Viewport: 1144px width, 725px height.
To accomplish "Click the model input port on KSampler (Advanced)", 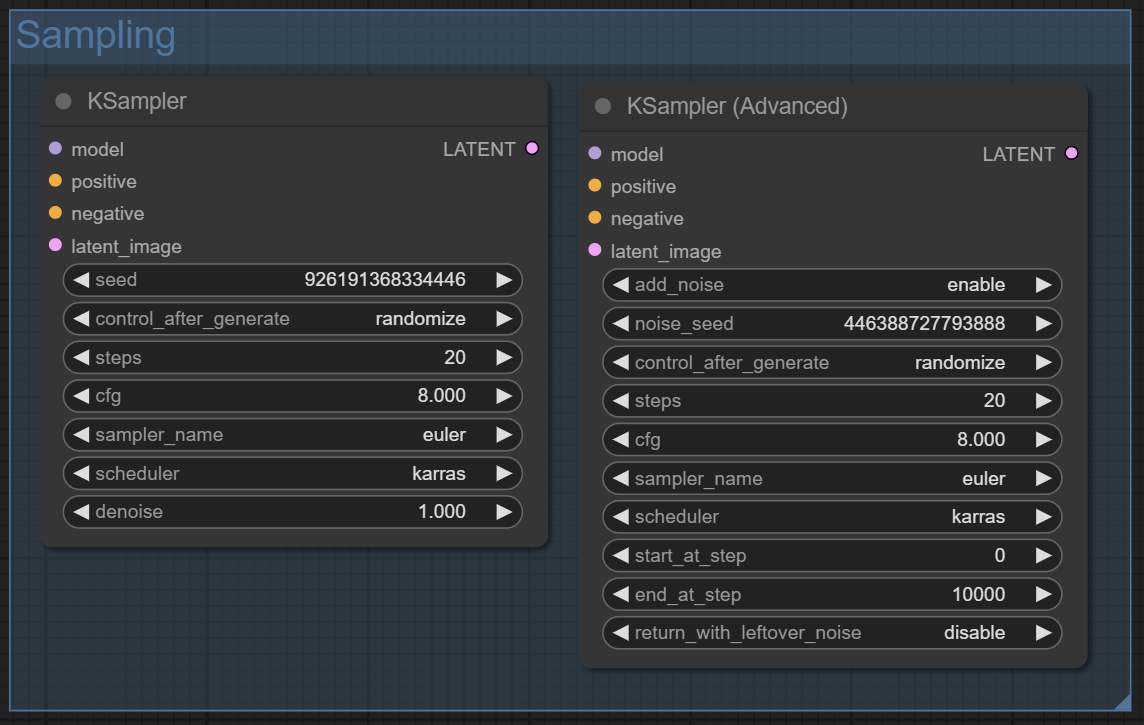I will 595,154.
